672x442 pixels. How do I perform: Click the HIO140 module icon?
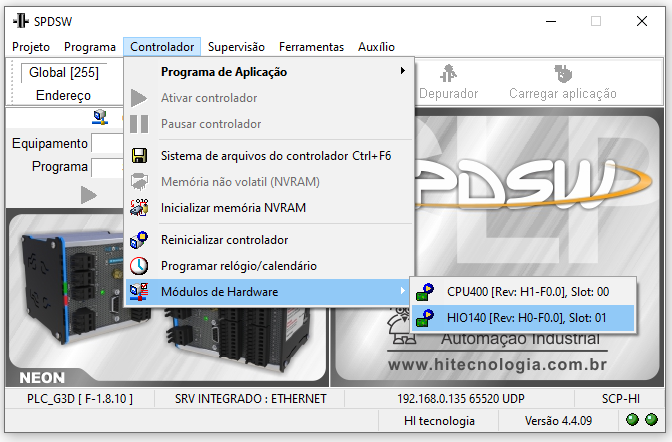(425, 318)
